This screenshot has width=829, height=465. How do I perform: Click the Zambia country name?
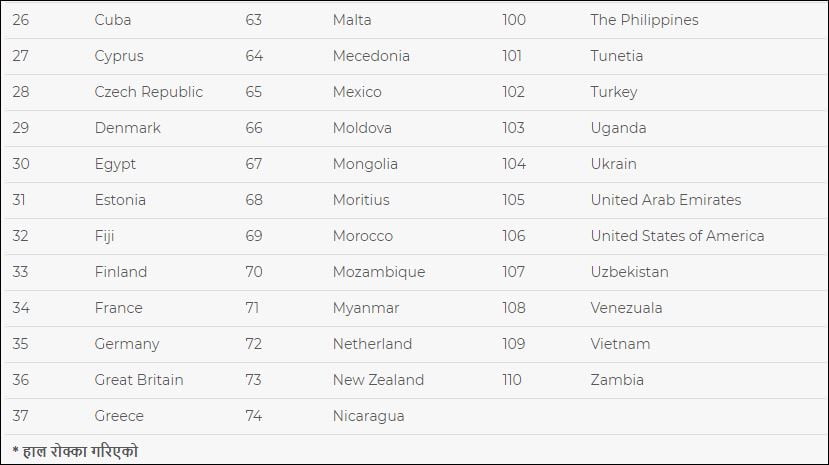[617, 380]
